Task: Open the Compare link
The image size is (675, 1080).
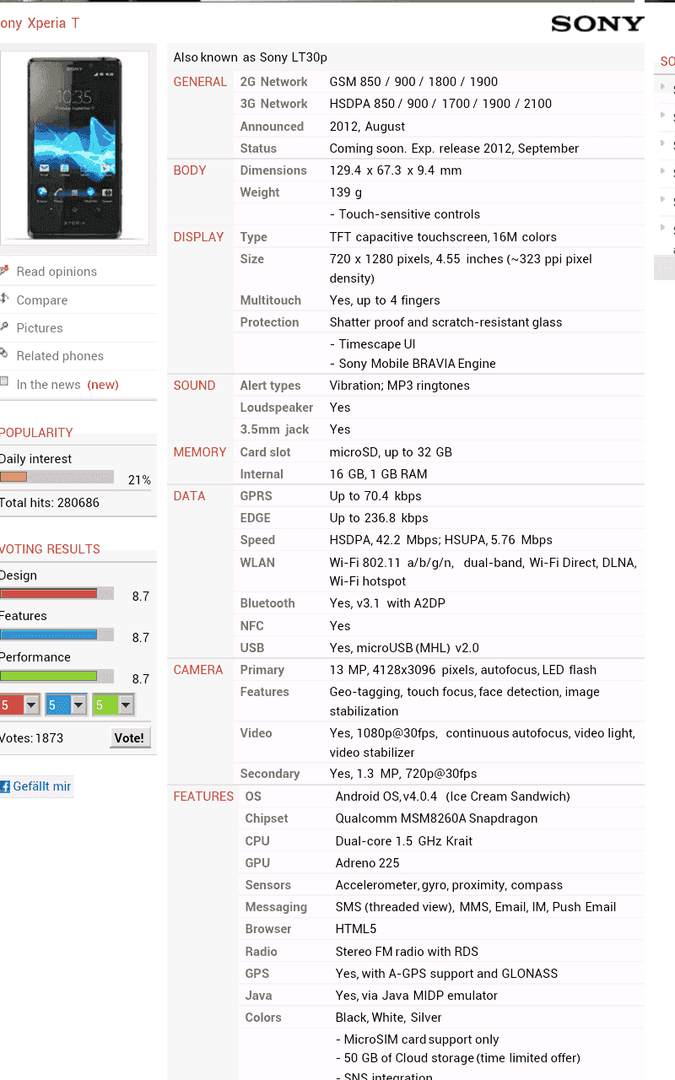Action: [x=42, y=300]
